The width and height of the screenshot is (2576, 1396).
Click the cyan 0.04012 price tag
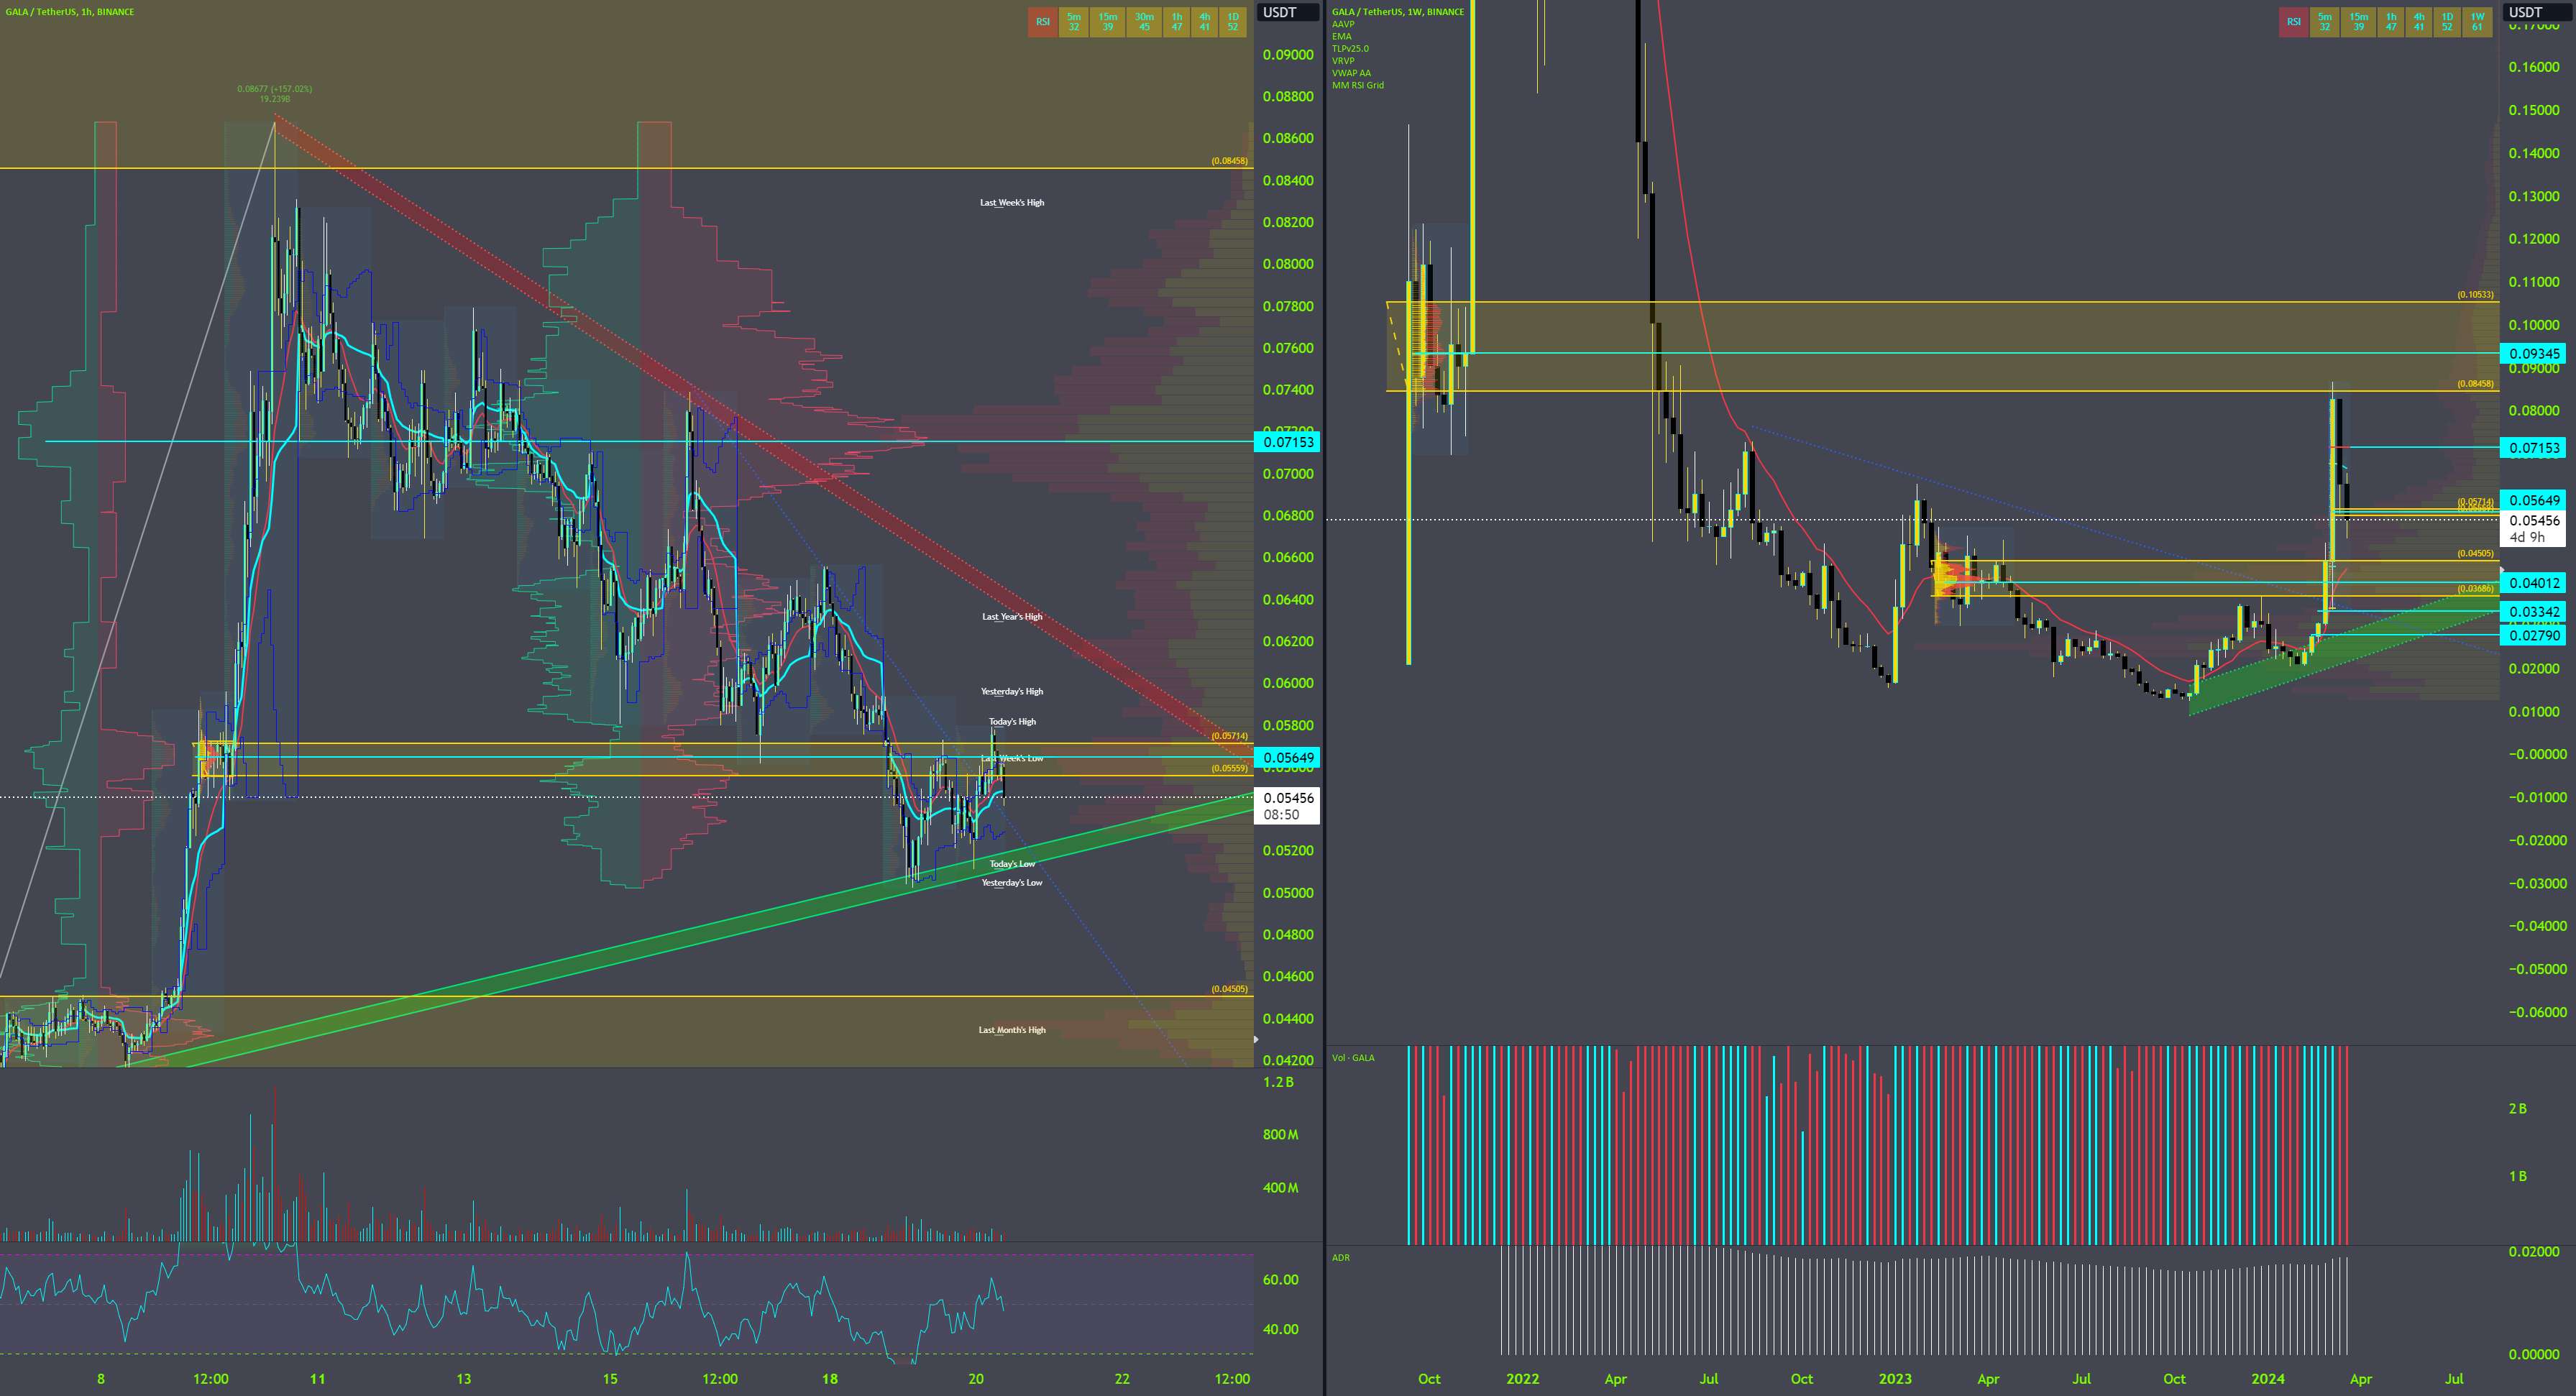point(2532,583)
